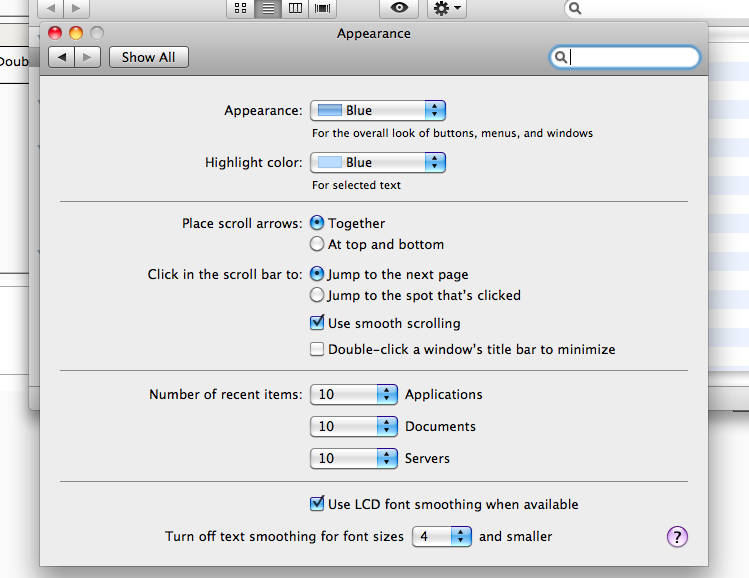Image resolution: width=749 pixels, height=578 pixels.
Task: Click in the Appearance search field
Action: tap(624, 57)
